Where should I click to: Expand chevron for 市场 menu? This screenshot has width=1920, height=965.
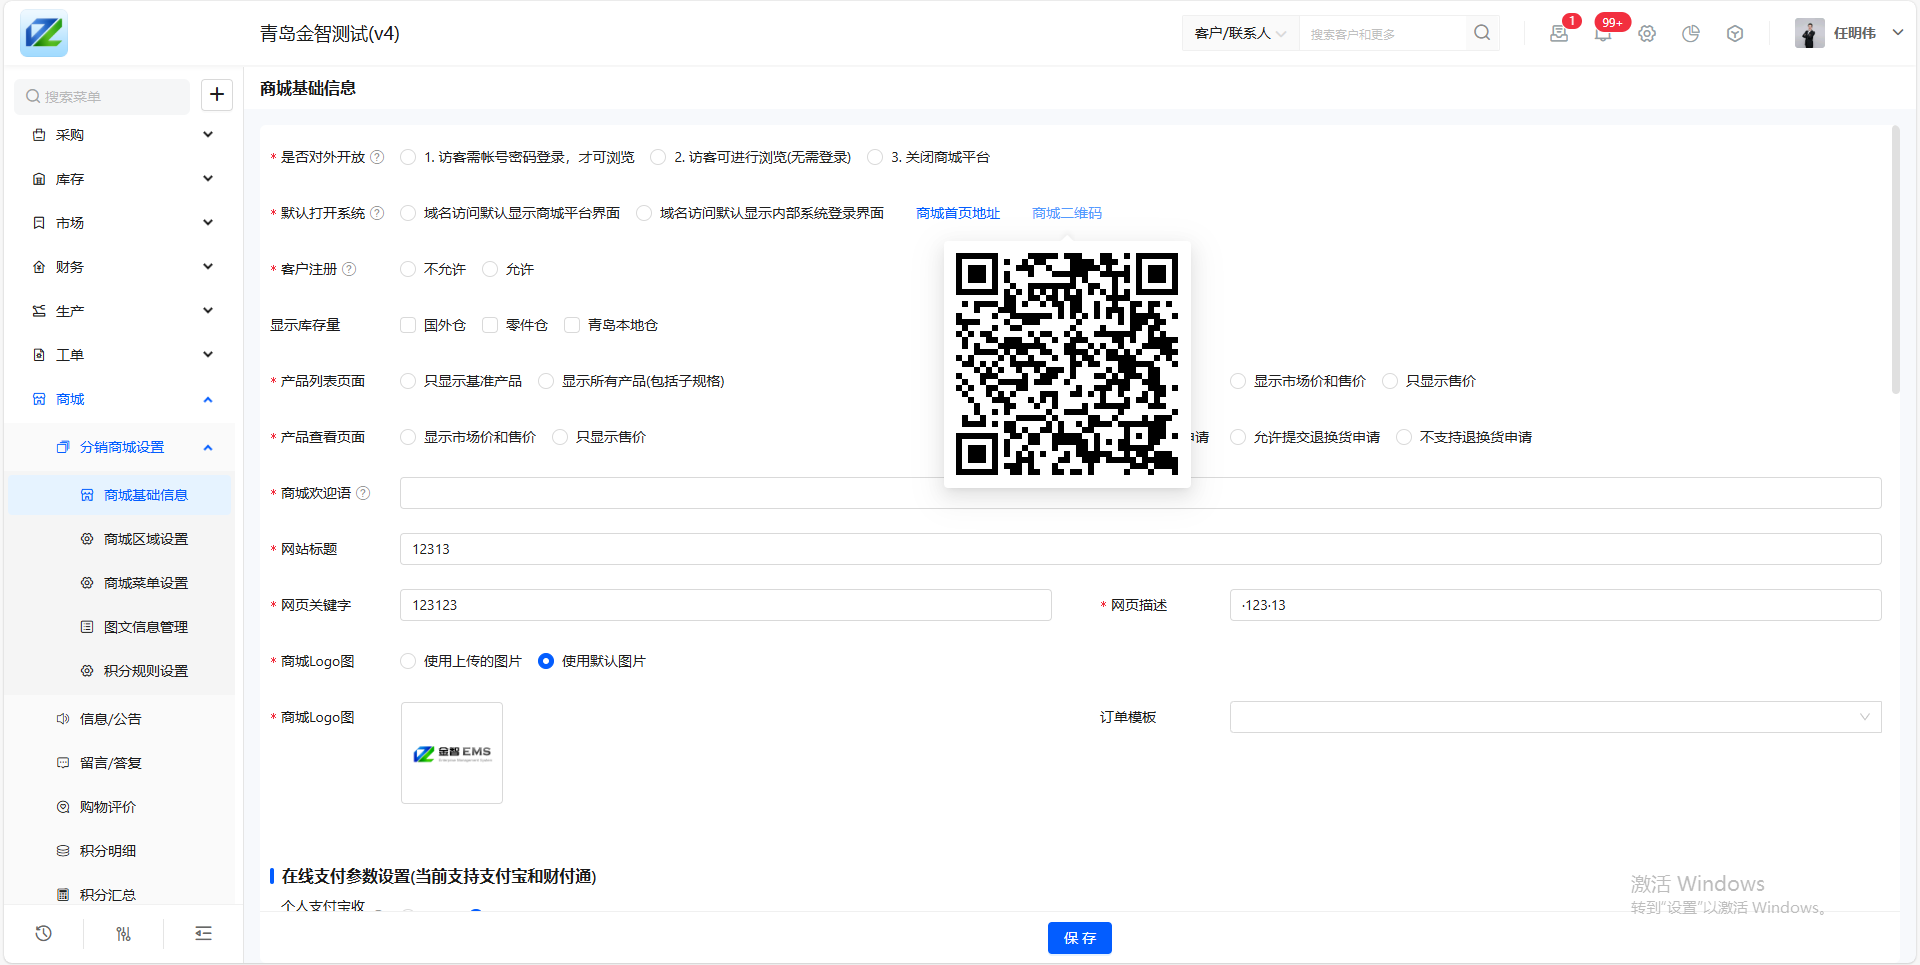click(x=208, y=223)
